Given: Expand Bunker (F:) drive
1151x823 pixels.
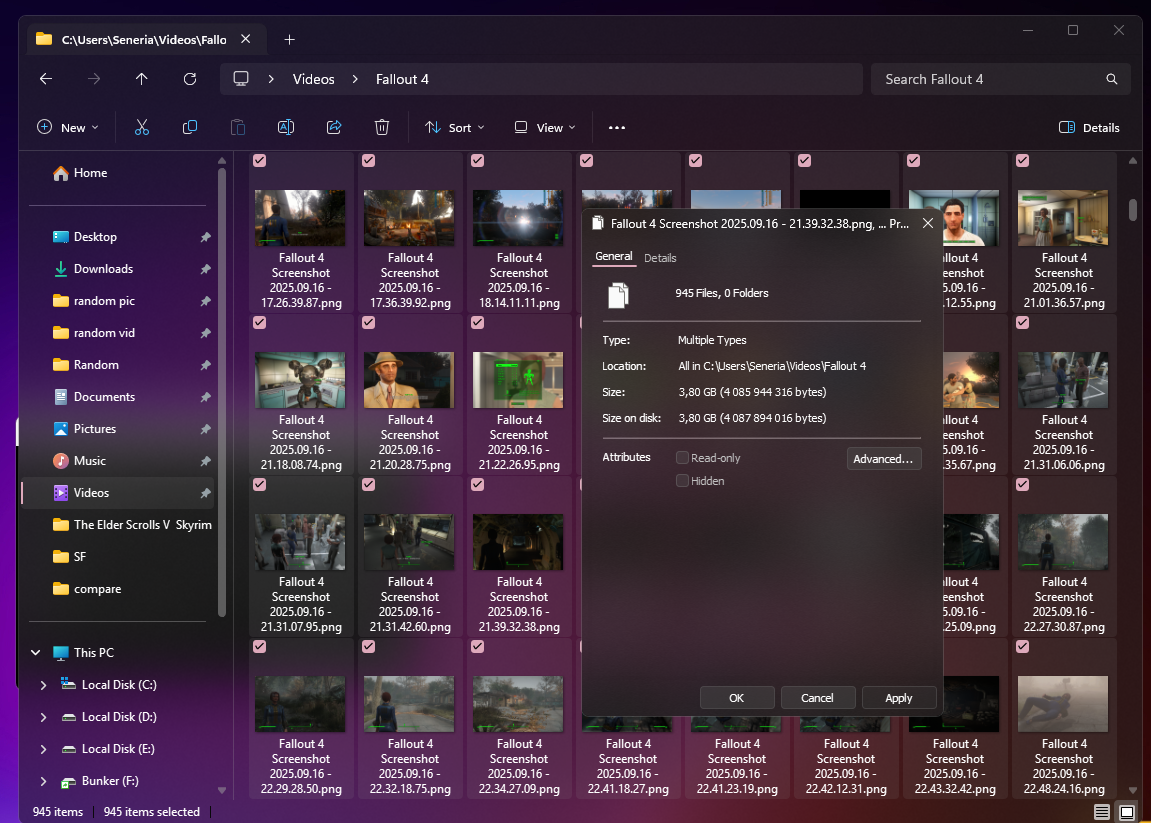Looking at the screenshot, I should click(43, 781).
